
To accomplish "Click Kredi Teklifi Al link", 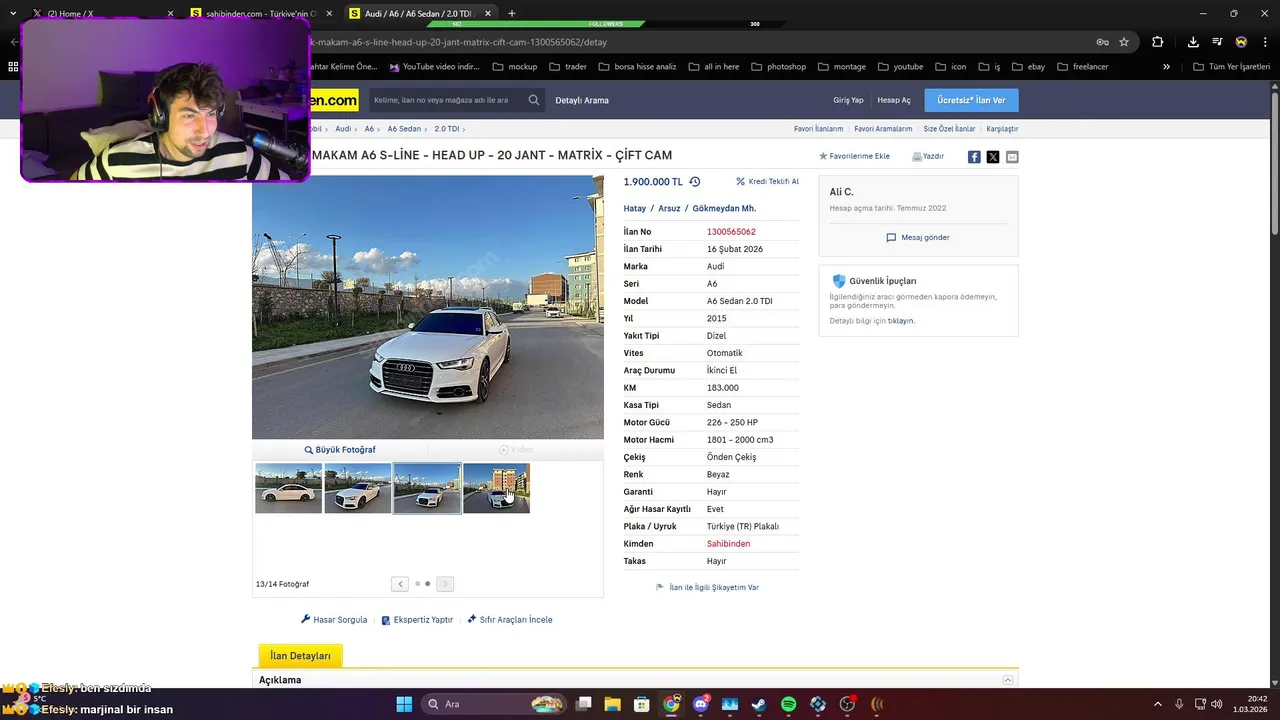I will tap(767, 182).
